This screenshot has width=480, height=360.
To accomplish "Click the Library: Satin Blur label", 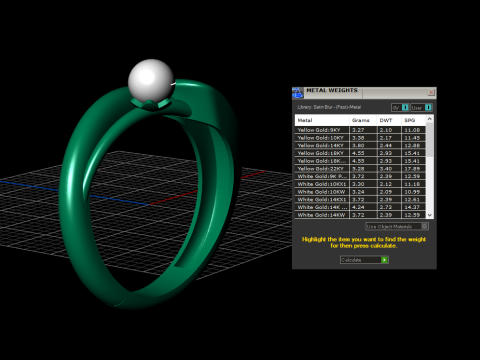I will pyautogui.click(x=329, y=107).
